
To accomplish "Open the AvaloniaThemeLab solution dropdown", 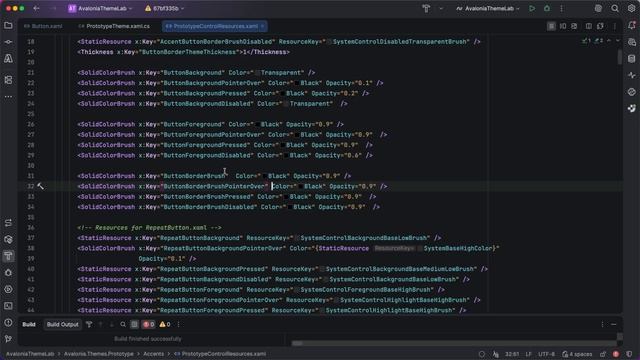I will 100,9.
